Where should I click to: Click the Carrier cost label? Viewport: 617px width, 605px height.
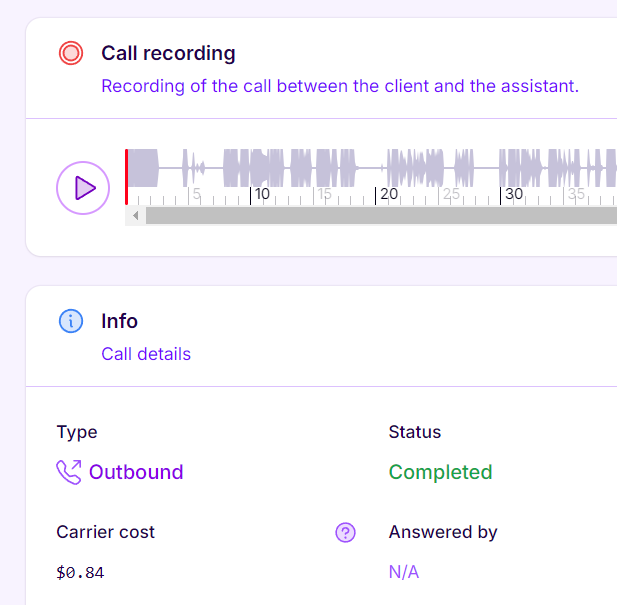coord(105,532)
